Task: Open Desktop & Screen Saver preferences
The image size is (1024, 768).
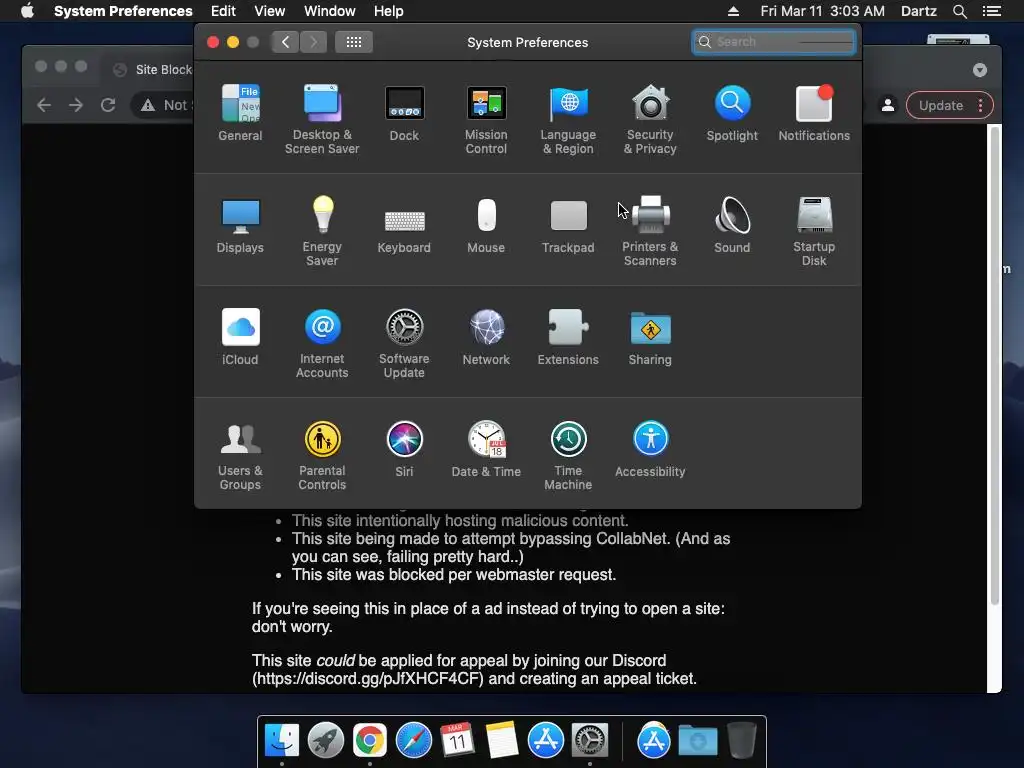Action: coord(322,119)
